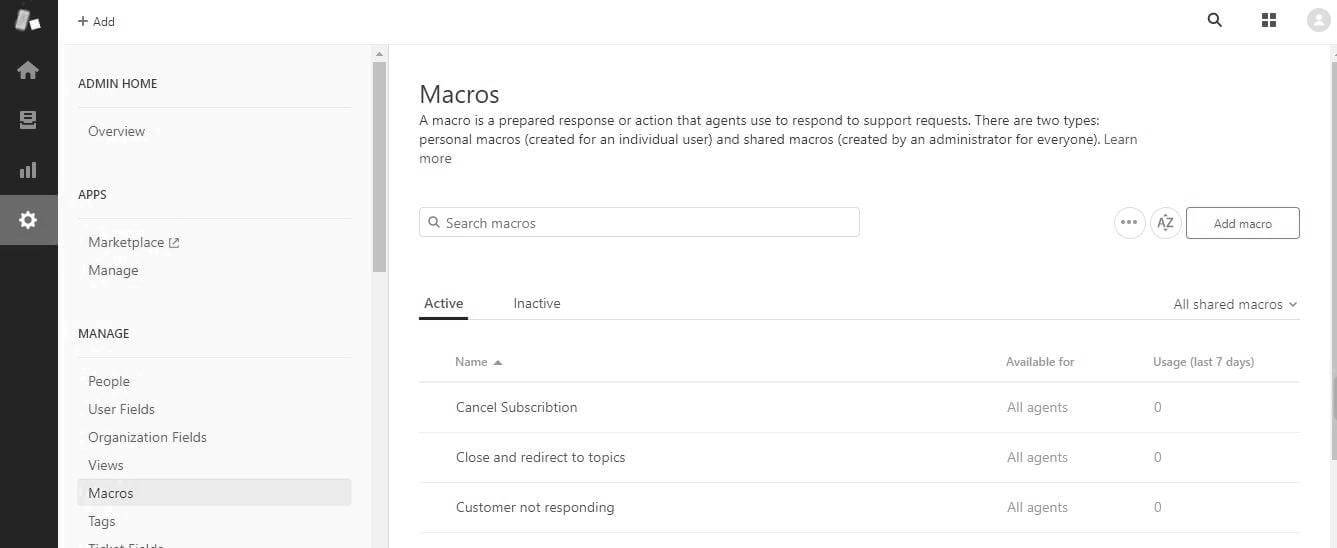This screenshot has width=1337, height=548.
Task: Click the admin sidebar scrollbar
Action: [x=379, y=166]
